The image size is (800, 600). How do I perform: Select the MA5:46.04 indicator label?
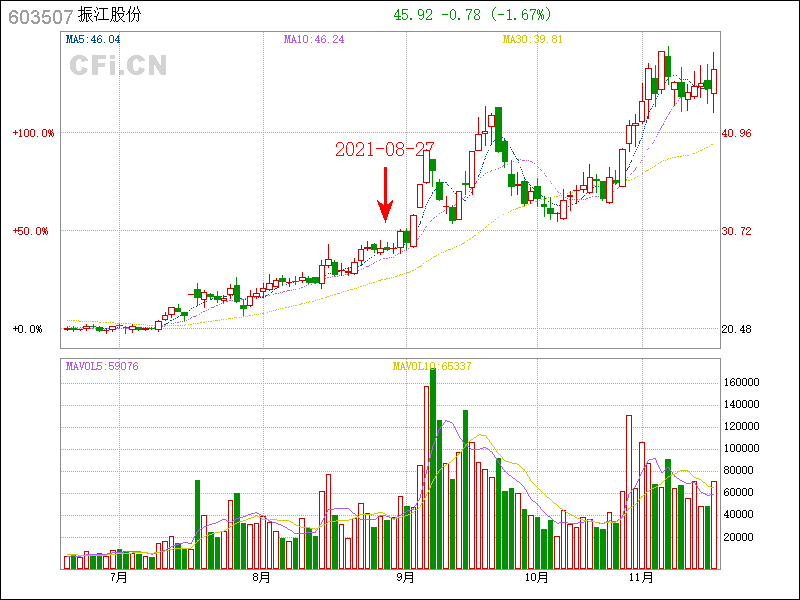pos(93,40)
